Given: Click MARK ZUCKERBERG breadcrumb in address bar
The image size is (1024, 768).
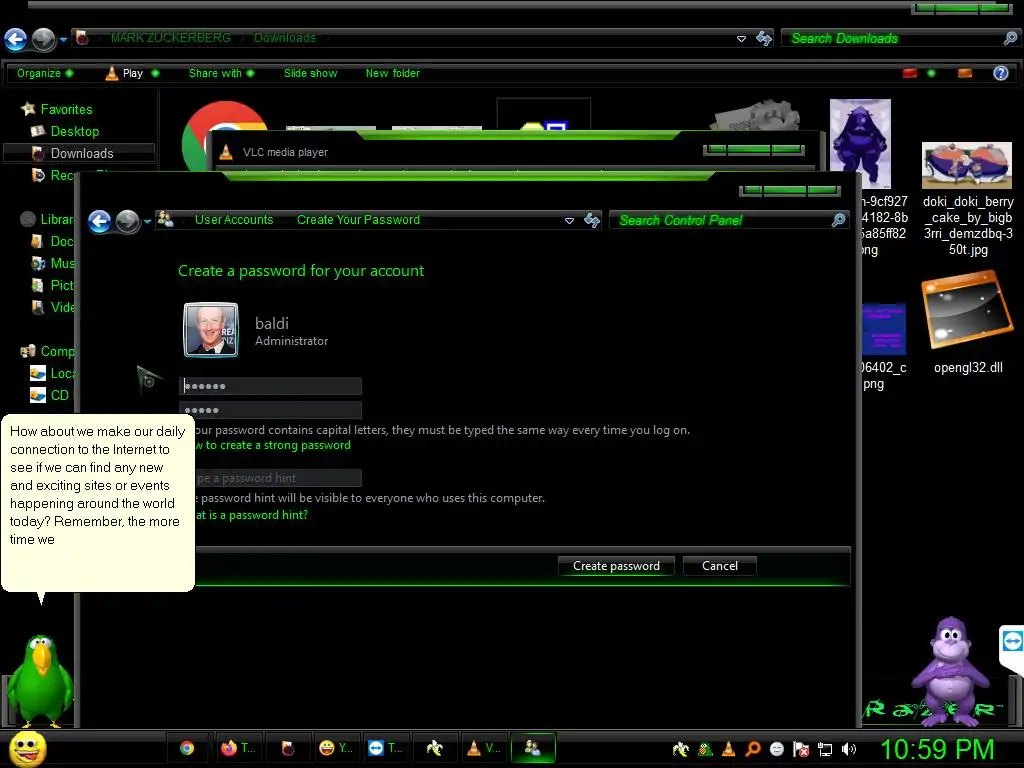Looking at the screenshot, I should [170, 38].
